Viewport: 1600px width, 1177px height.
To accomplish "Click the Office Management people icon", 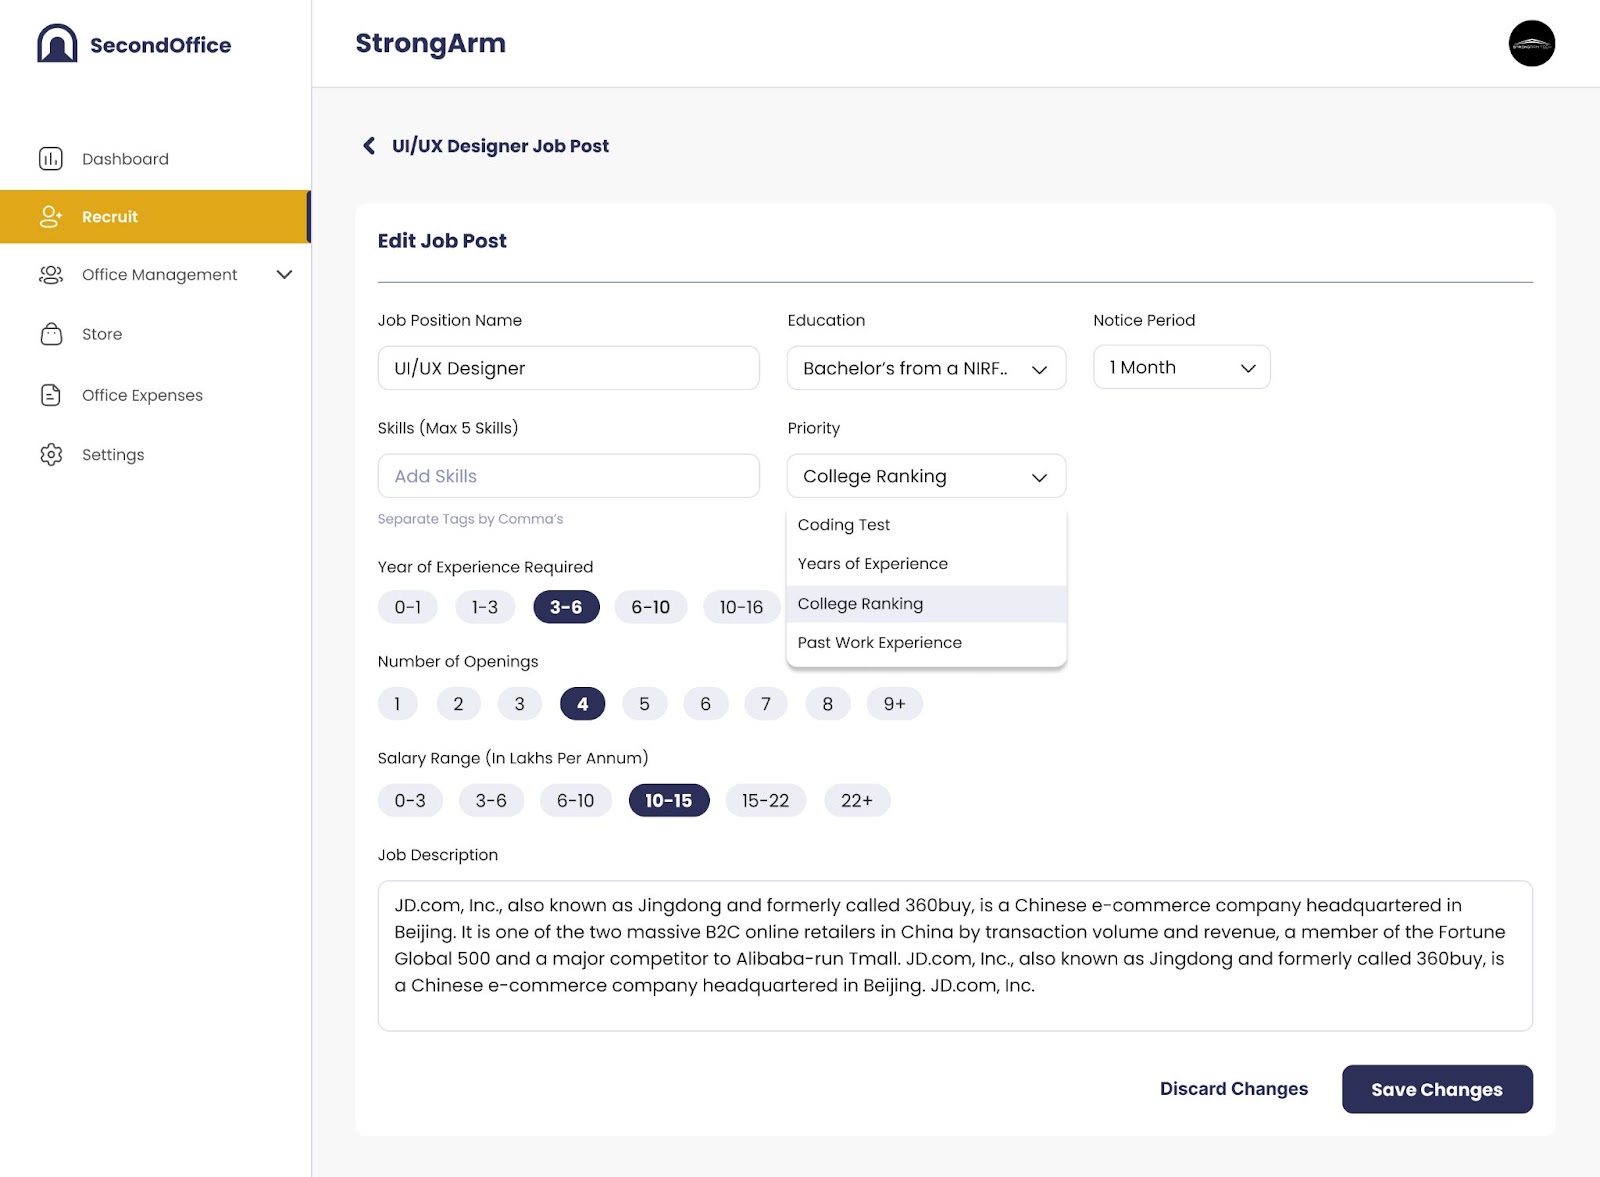I will click(x=51, y=275).
